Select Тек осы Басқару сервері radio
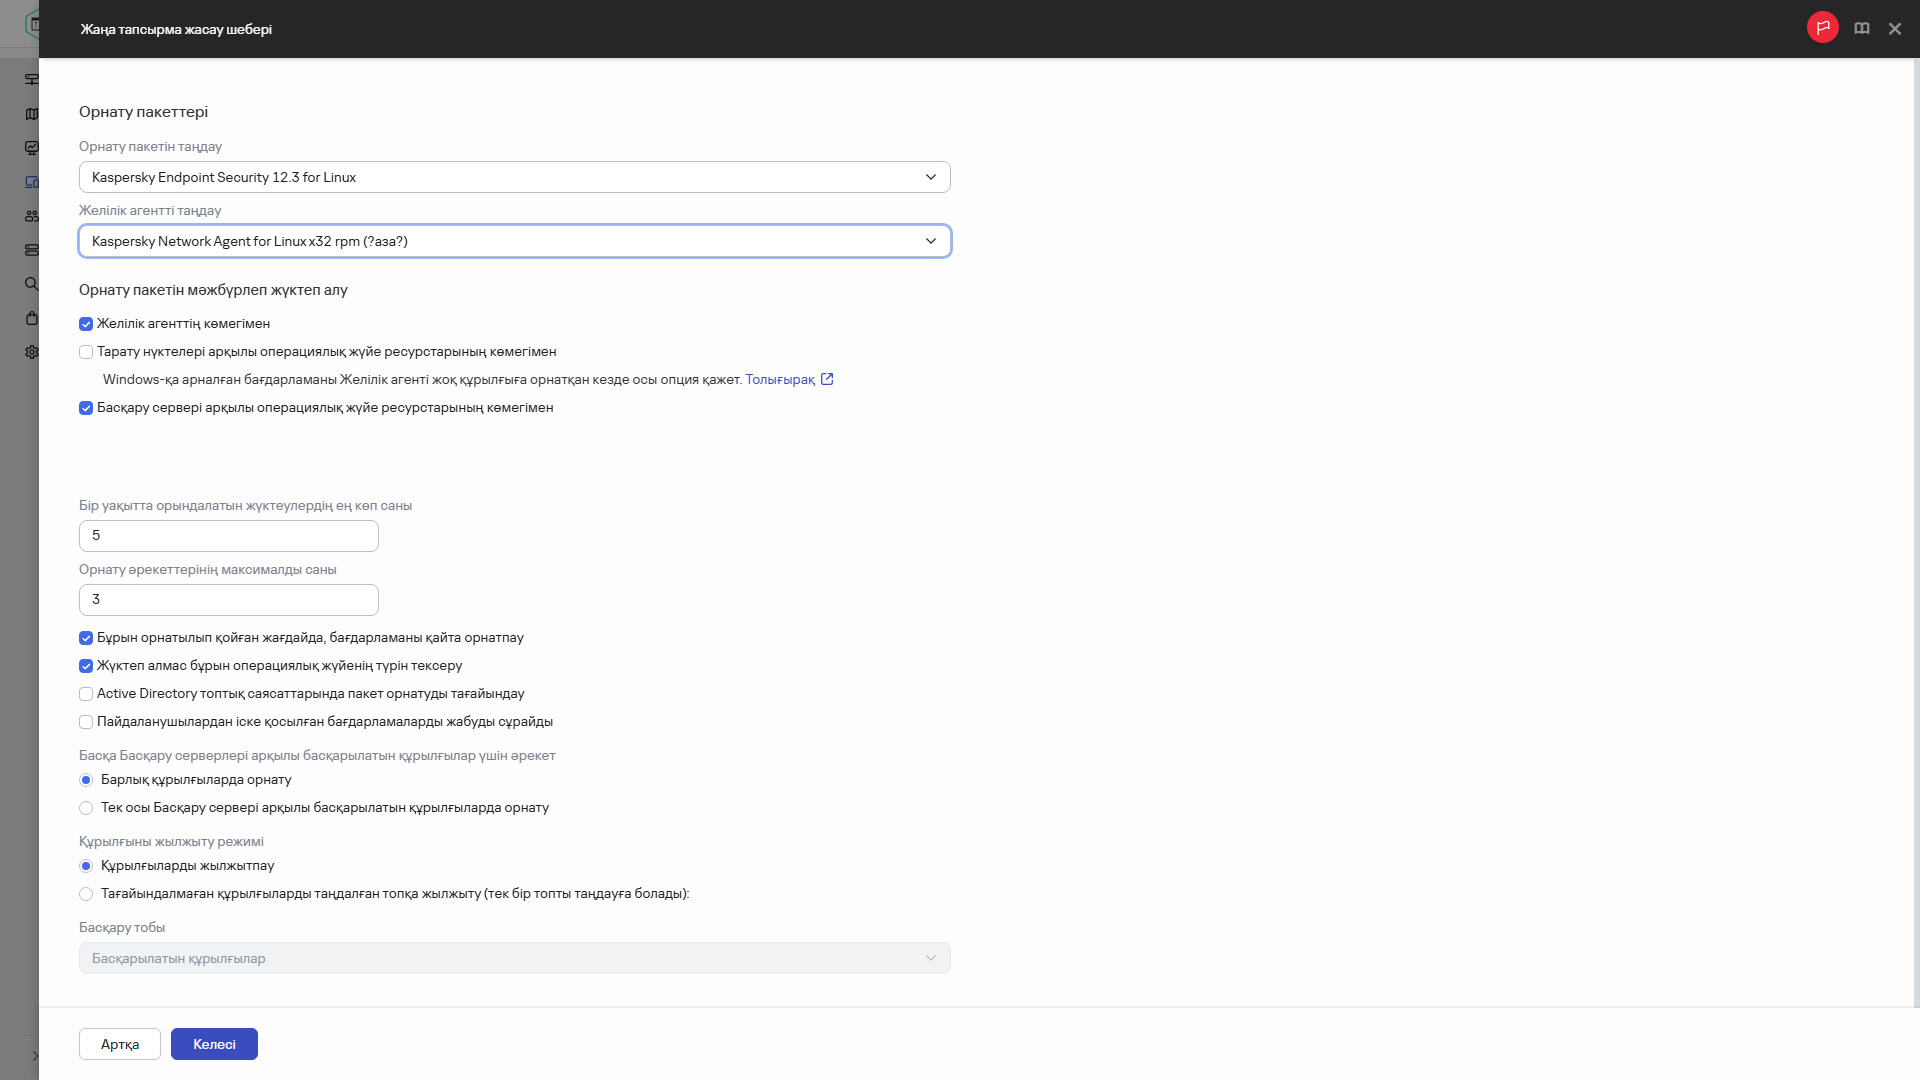The width and height of the screenshot is (1920, 1080). tap(86, 808)
